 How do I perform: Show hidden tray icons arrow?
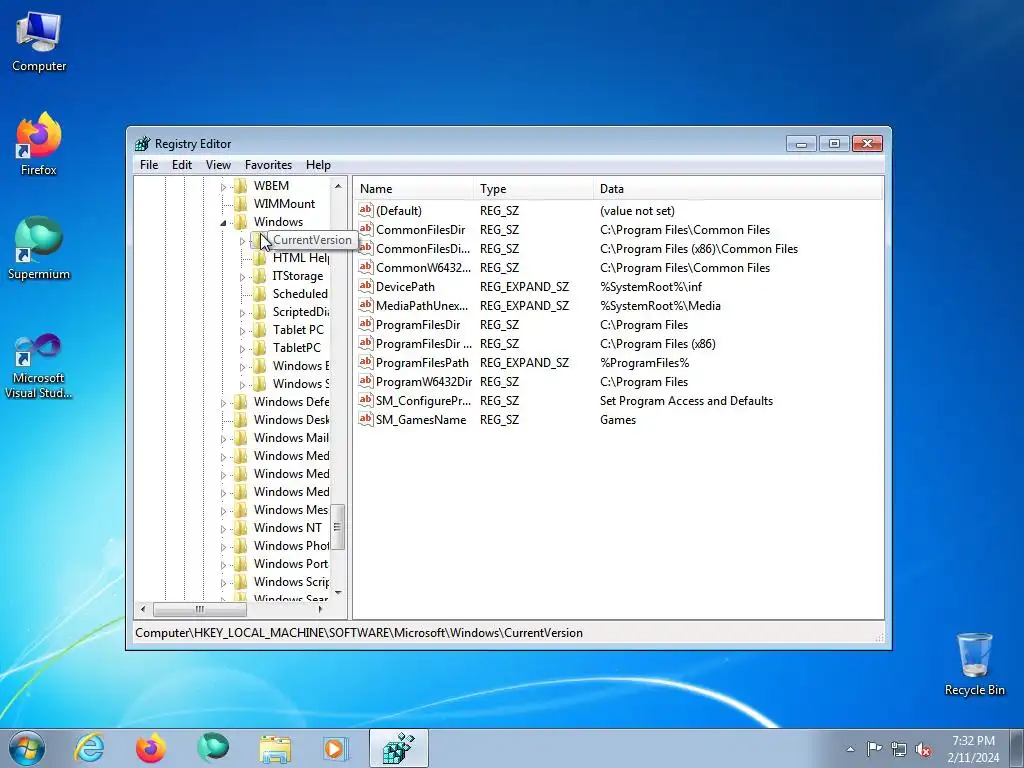850,749
